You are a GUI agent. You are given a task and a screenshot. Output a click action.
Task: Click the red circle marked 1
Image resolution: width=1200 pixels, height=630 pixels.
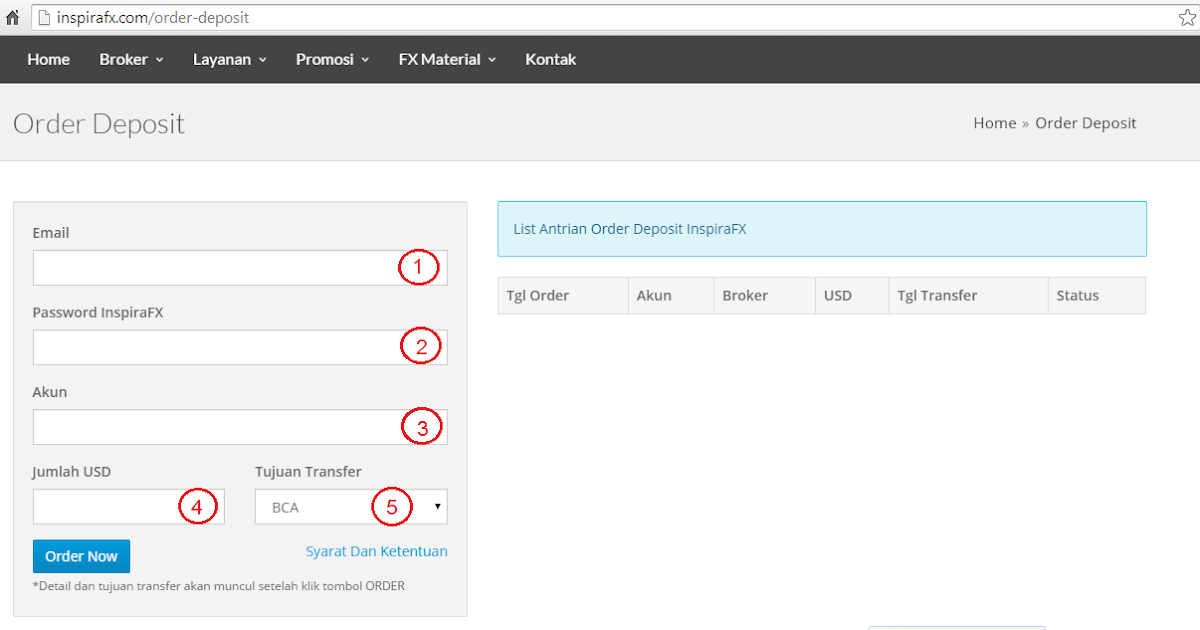[421, 267]
